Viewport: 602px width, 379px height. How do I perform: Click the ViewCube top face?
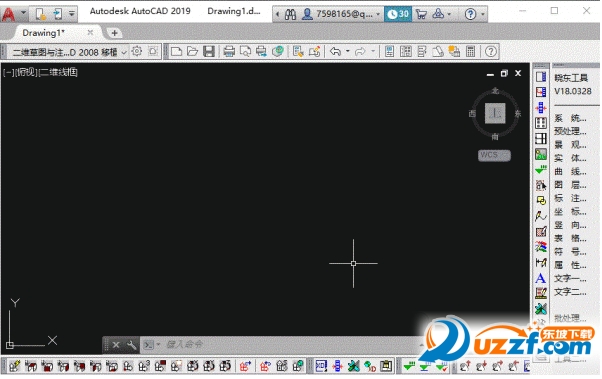[x=495, y=113]
